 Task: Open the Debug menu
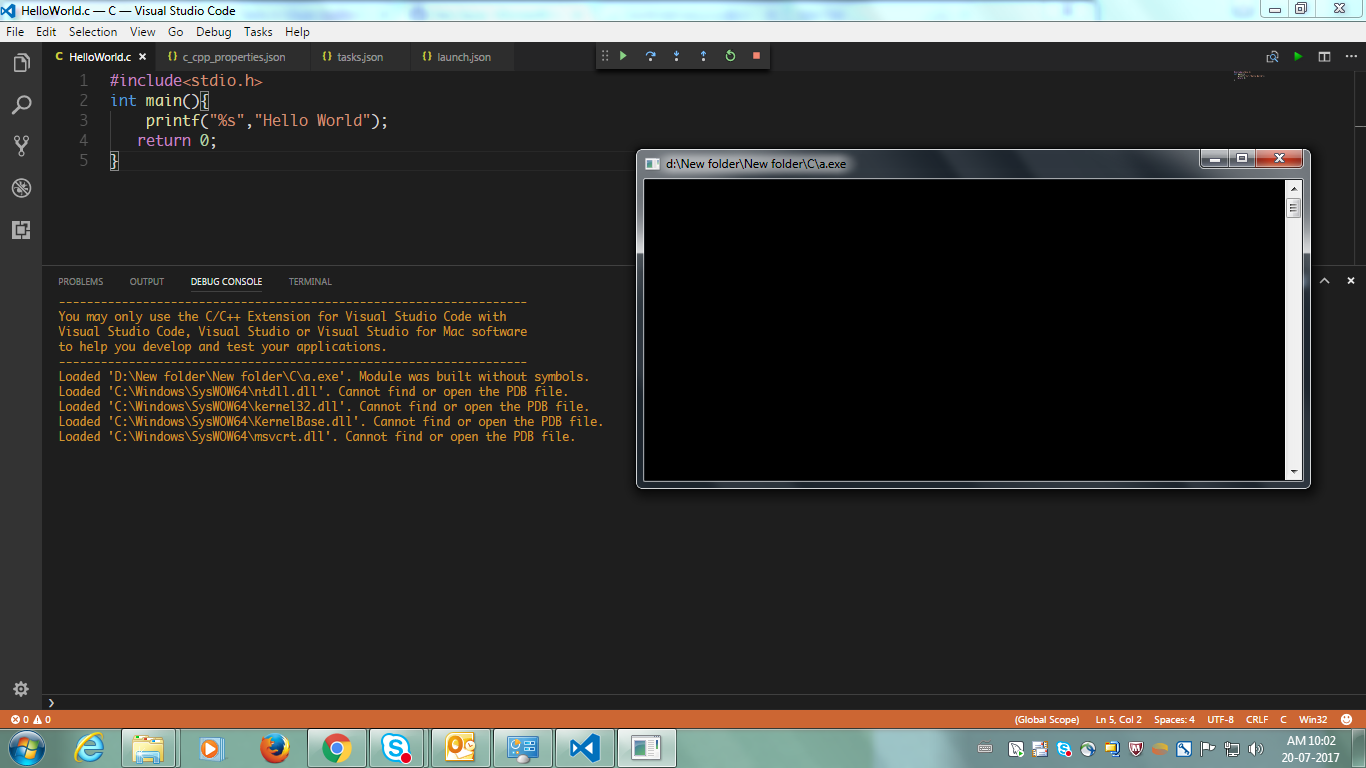click(x=212, y=31)
